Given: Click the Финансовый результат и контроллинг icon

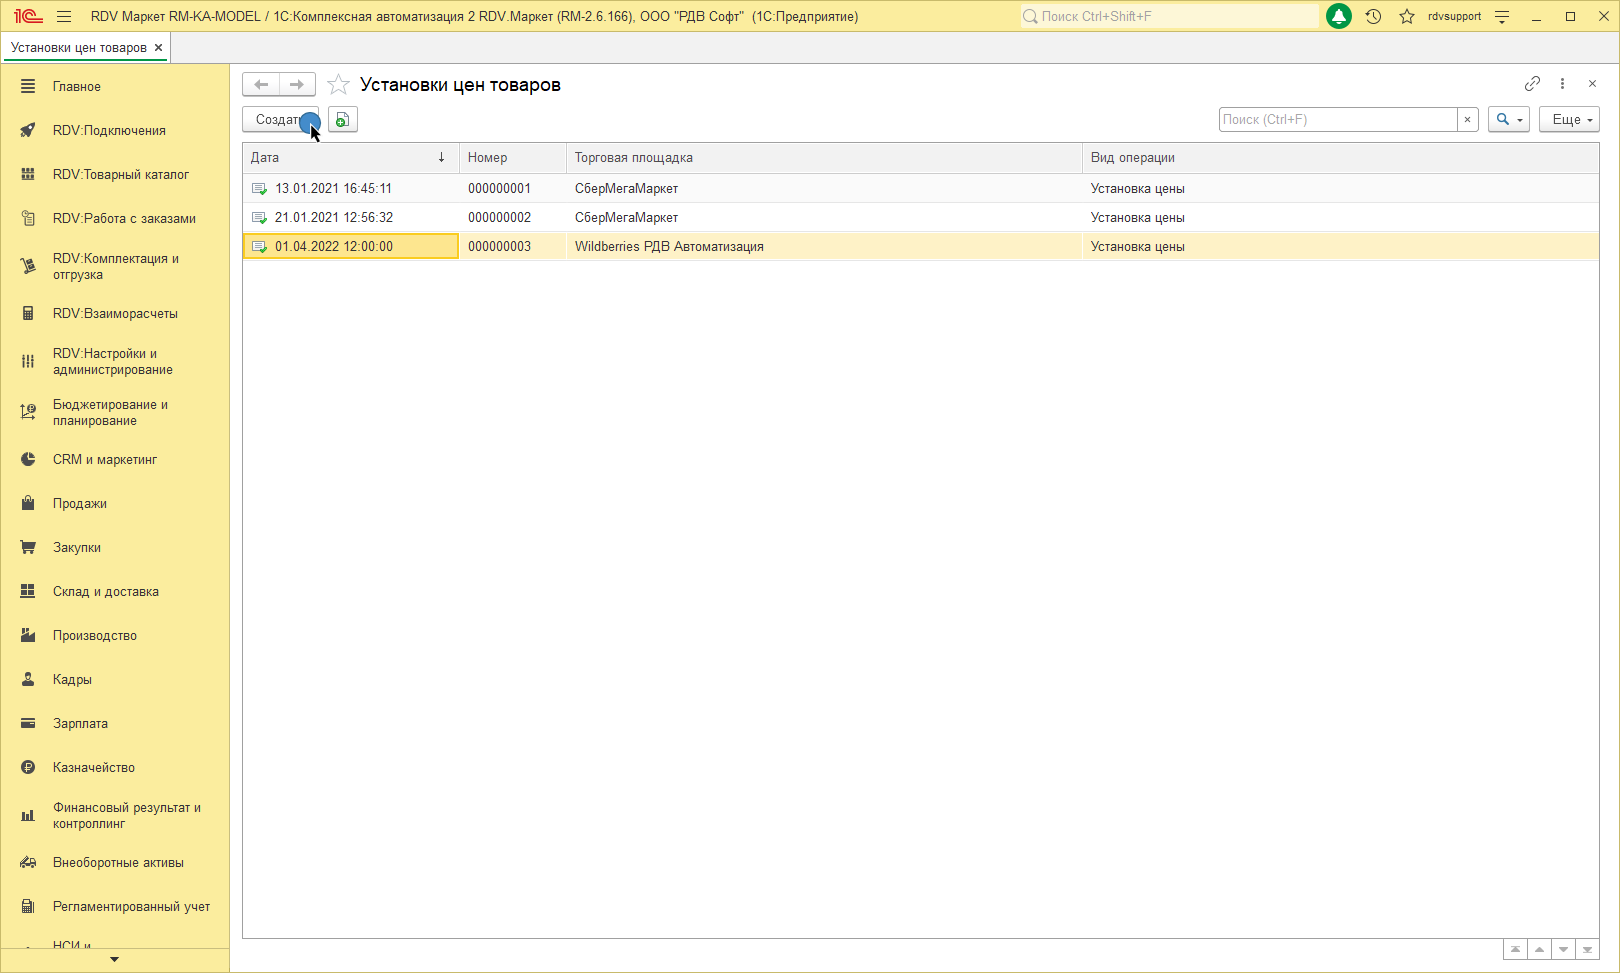Looking at the screenshot, I should [28, 816].
